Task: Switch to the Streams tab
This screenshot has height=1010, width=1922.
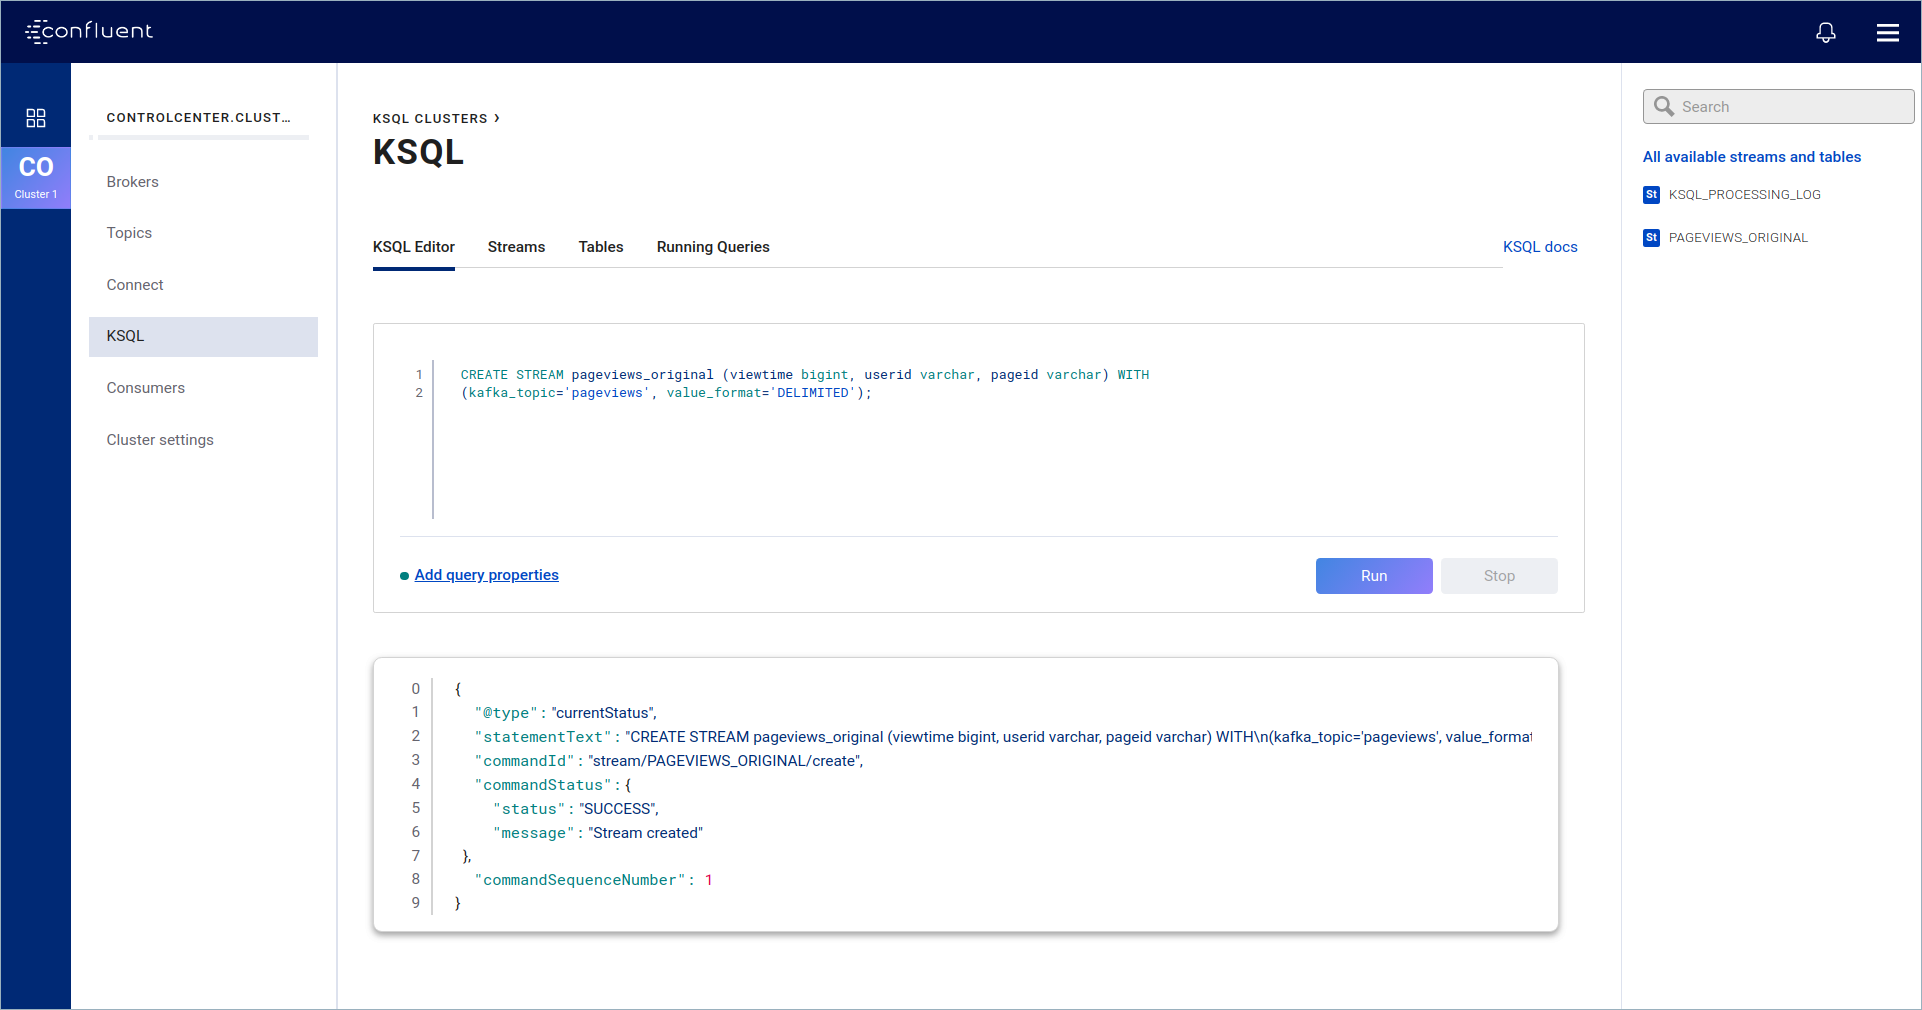Action: tap(516, 247)
